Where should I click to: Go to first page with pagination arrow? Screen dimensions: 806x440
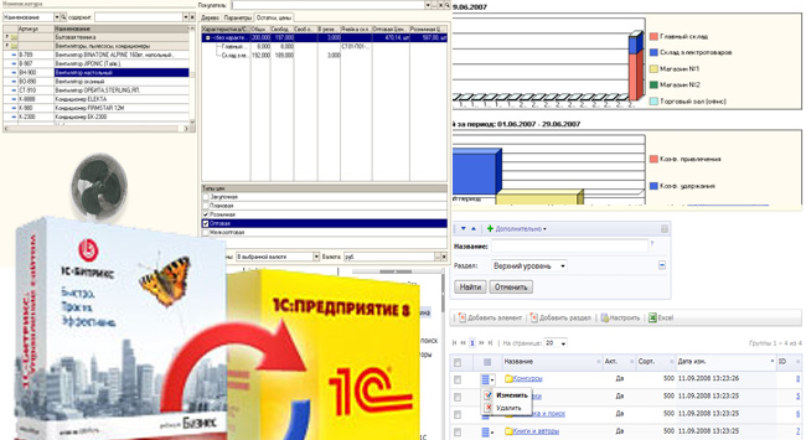coord(454,343)
